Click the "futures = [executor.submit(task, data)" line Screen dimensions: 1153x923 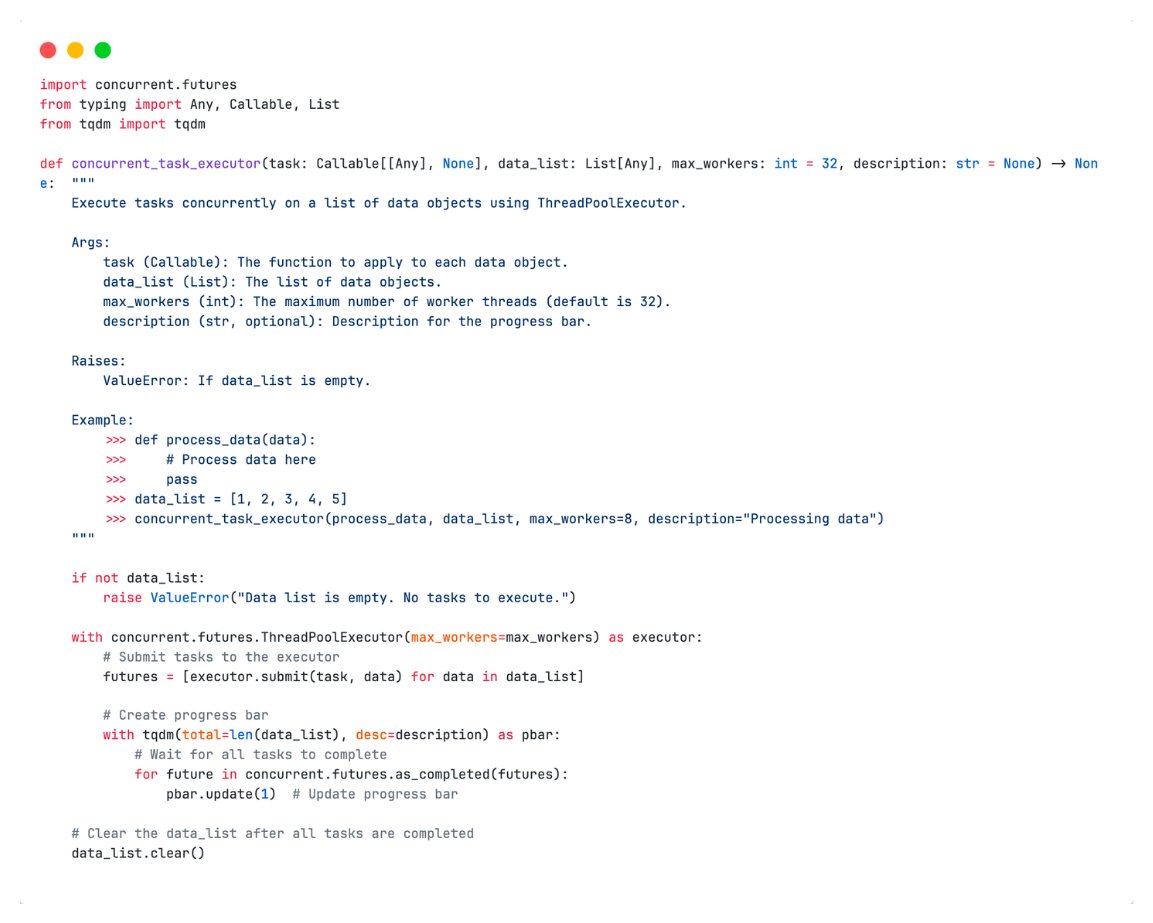(x=343, y=677)
